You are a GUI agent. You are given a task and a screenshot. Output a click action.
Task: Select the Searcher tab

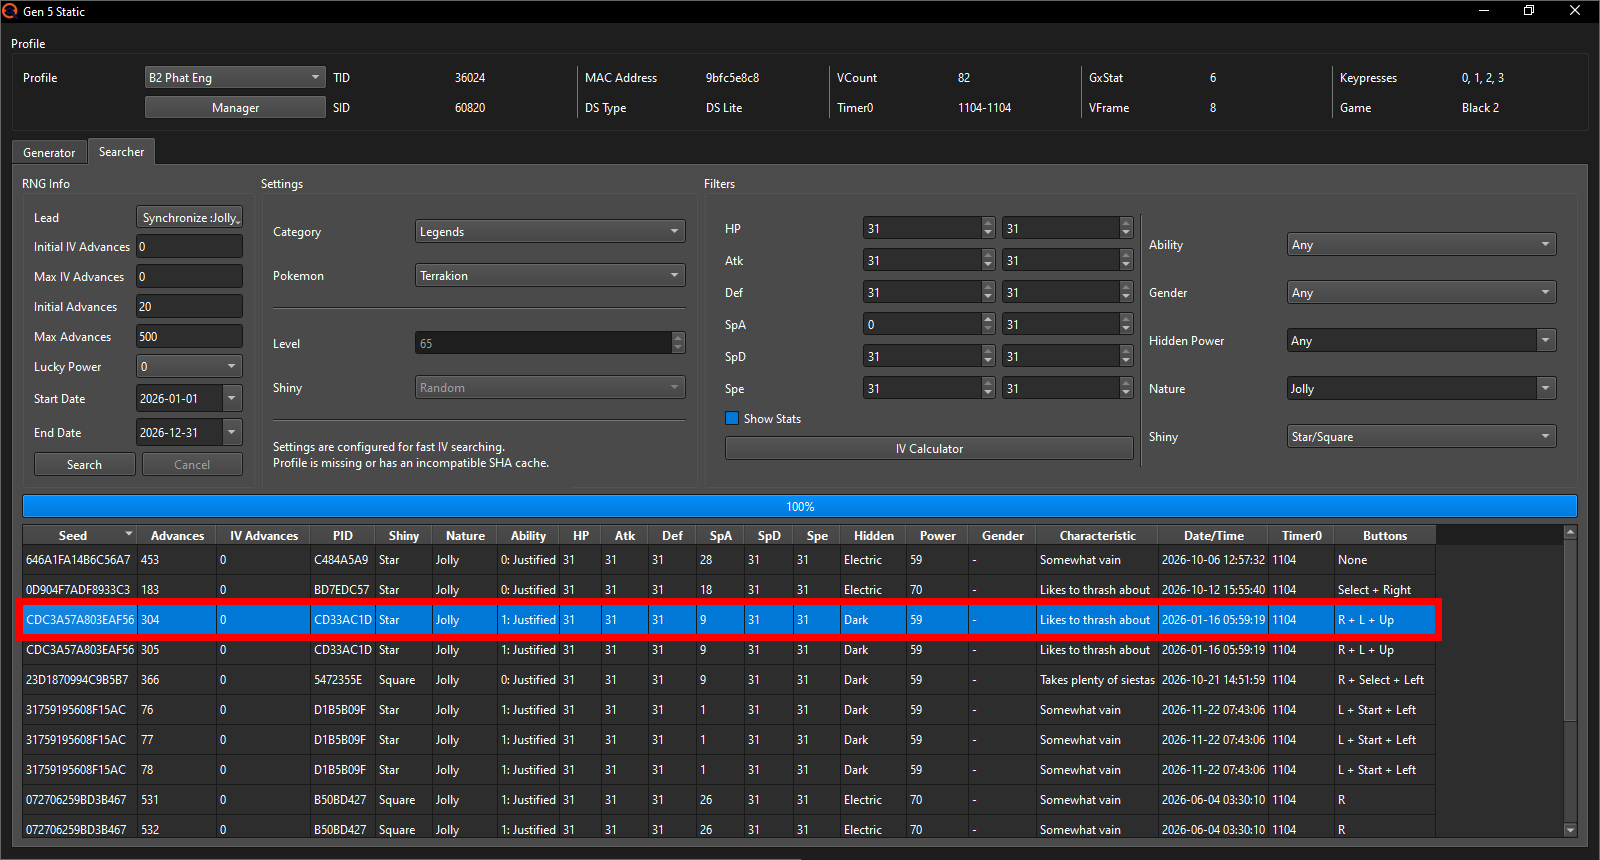pos(121,152)
